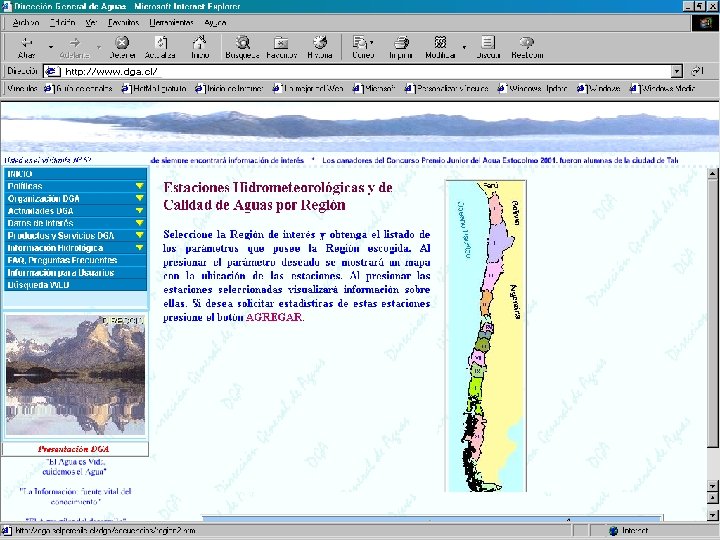The width and height of the screenshot is (720, 540).
Task: Open the address bar dropdown arrow
Action: [676, 71]
